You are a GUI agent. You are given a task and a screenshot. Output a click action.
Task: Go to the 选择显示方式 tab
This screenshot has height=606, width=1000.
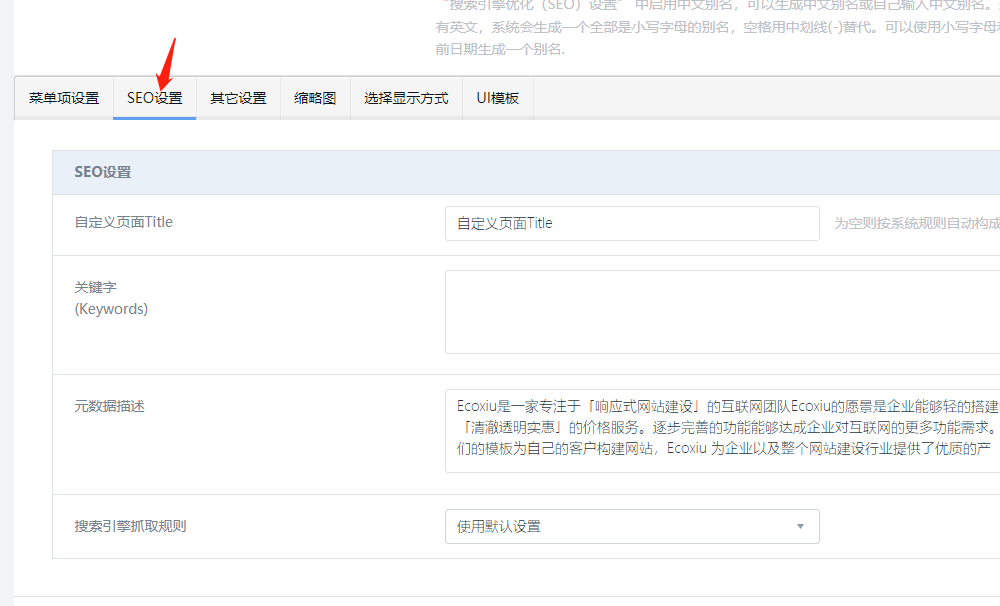[406, 98]
